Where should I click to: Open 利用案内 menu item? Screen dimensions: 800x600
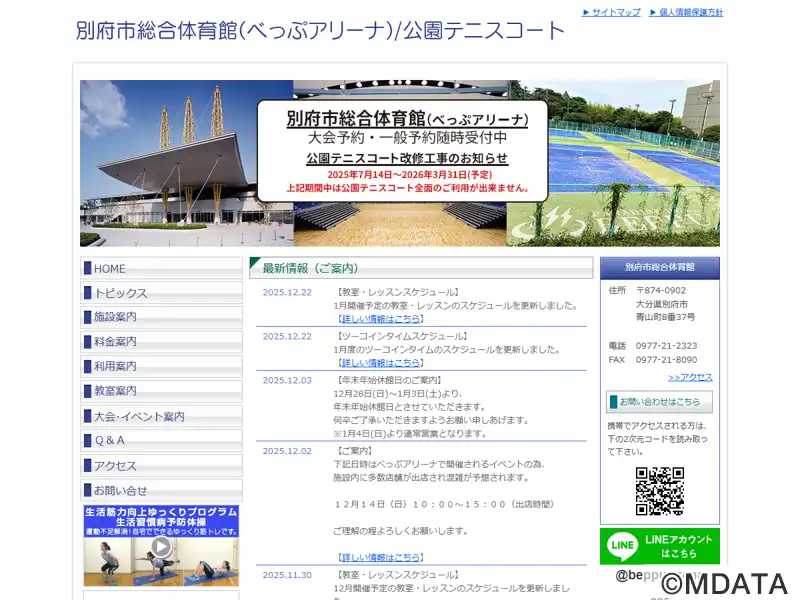[161, 366]
